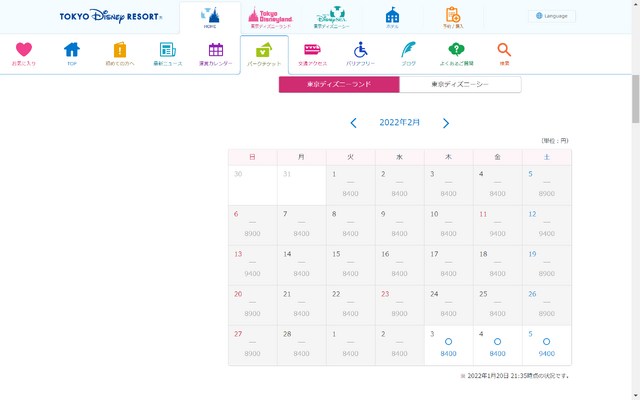Click the page vertical scrollbar thumb

(x=636, y=99)
